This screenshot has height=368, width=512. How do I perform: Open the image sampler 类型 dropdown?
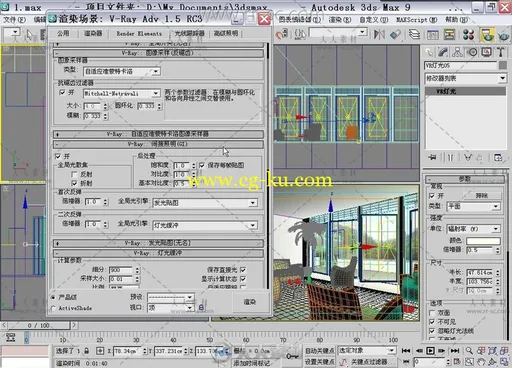click(122, 71)
